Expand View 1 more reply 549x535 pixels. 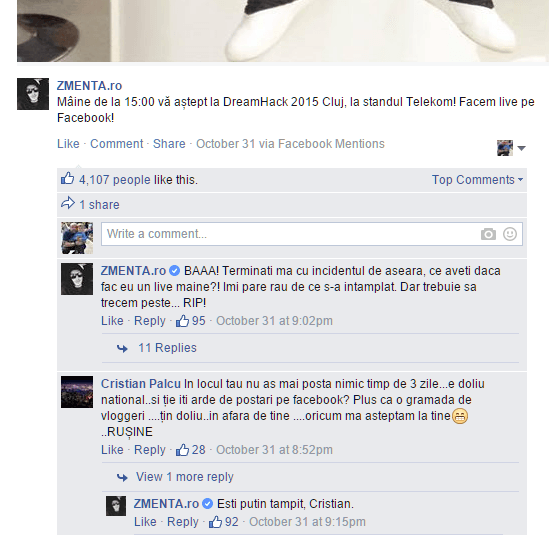185,477
